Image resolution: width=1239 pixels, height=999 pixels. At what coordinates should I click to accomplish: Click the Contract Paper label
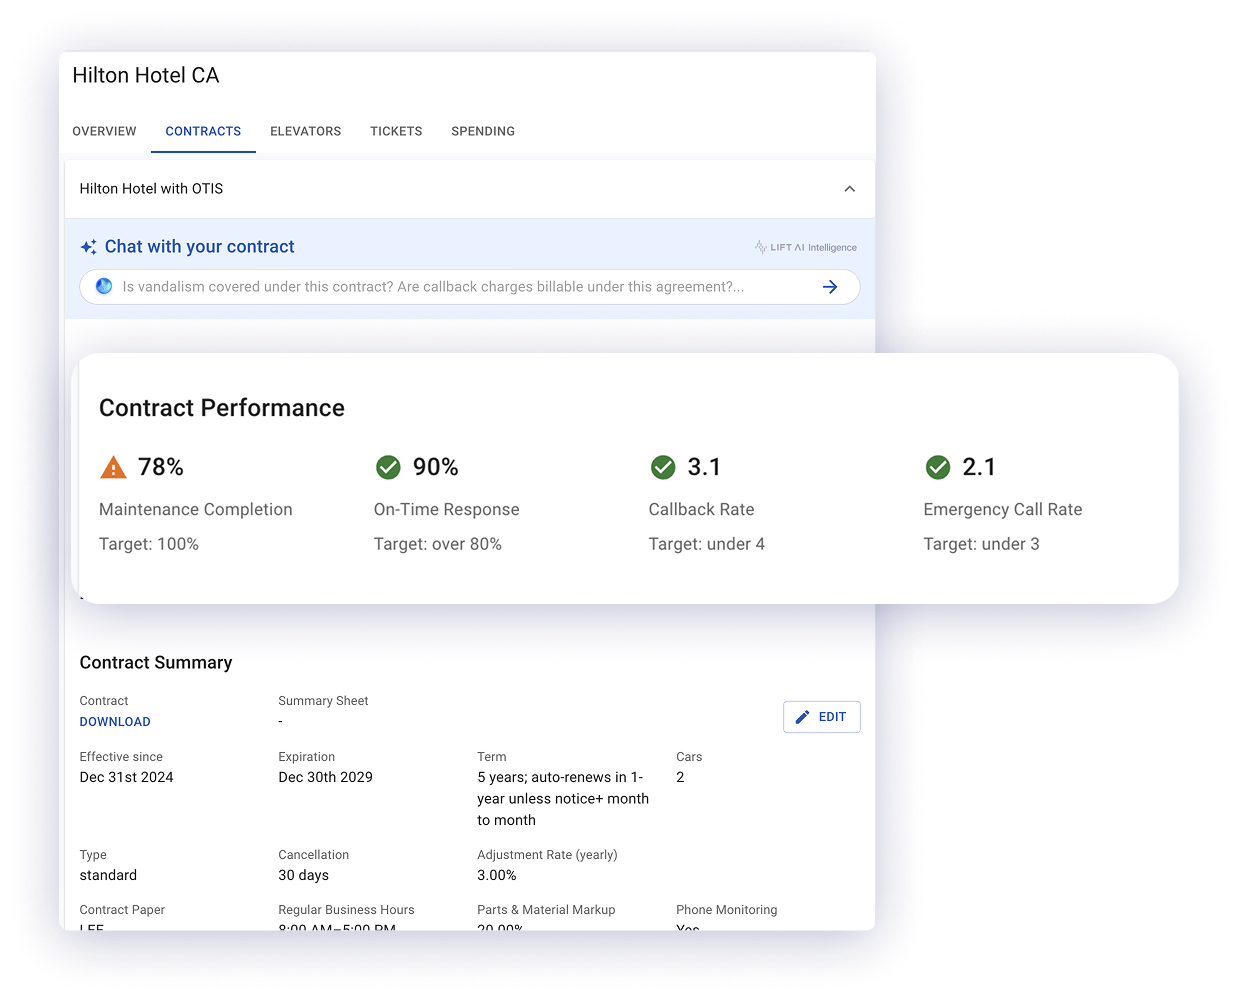pos(122,910)
